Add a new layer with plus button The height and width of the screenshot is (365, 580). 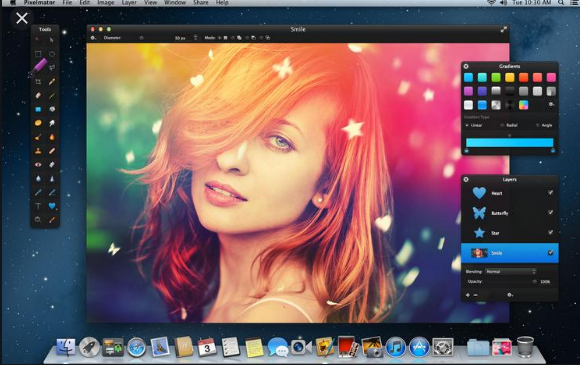(x=468, y=295)
